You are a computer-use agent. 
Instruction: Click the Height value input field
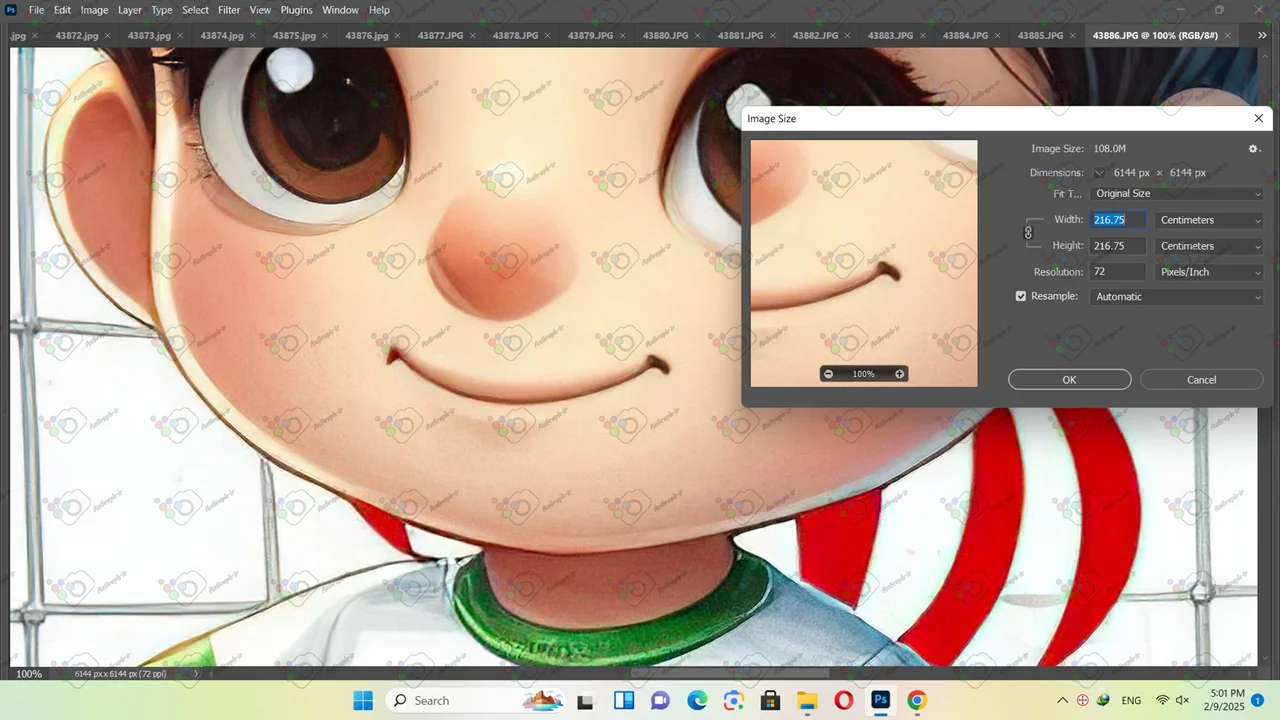[x=1118, y=246]
